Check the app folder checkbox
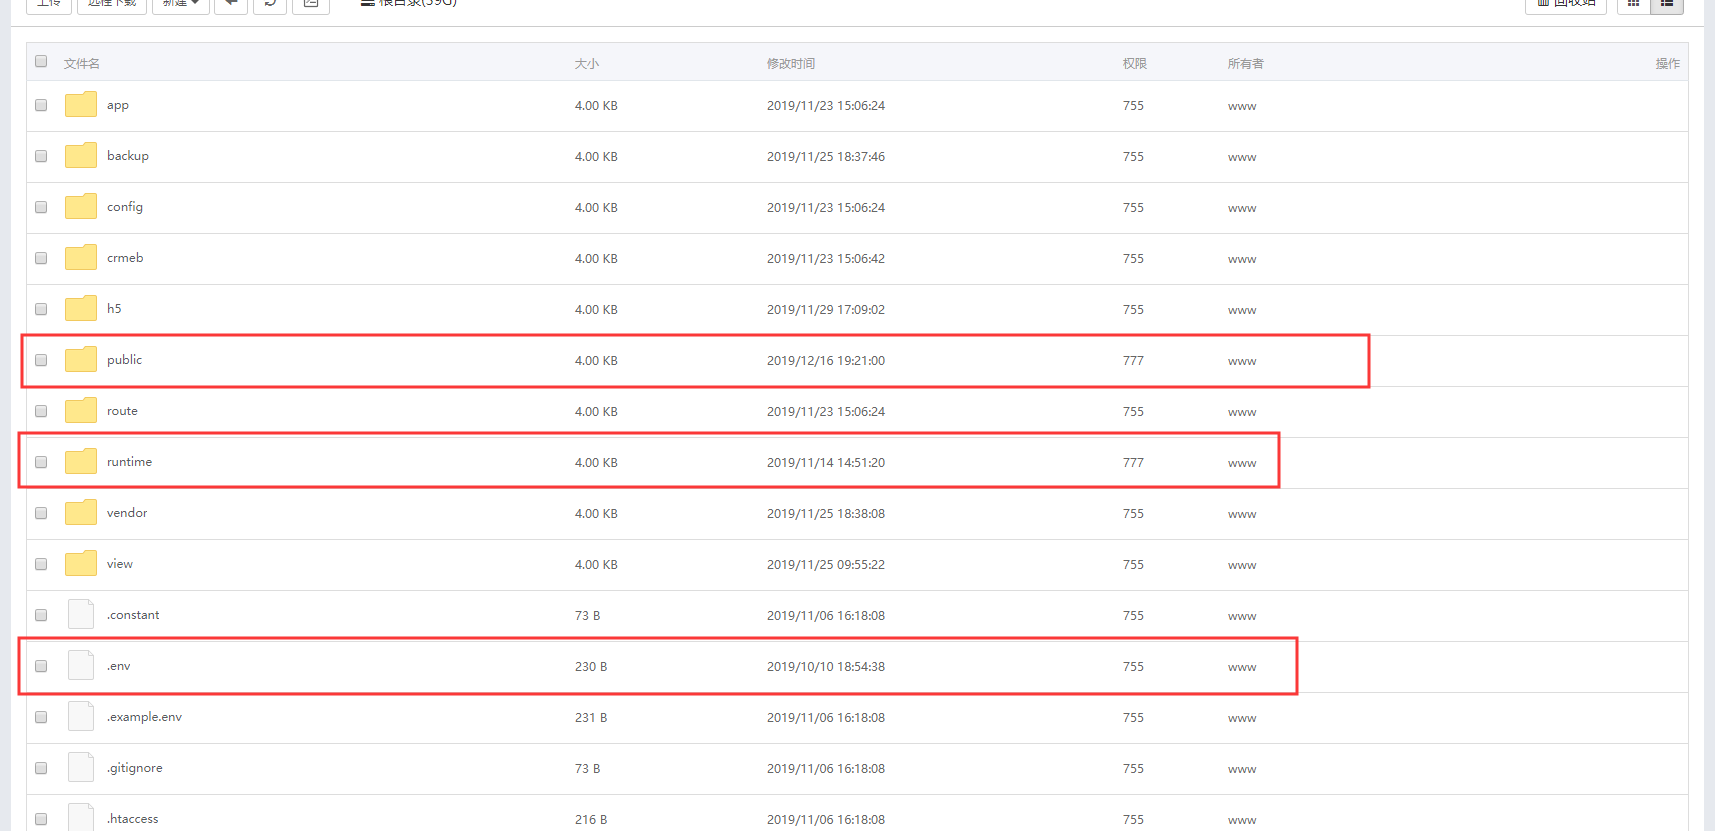The height and width of the screenshot is (831, 1715). point(41,105)
